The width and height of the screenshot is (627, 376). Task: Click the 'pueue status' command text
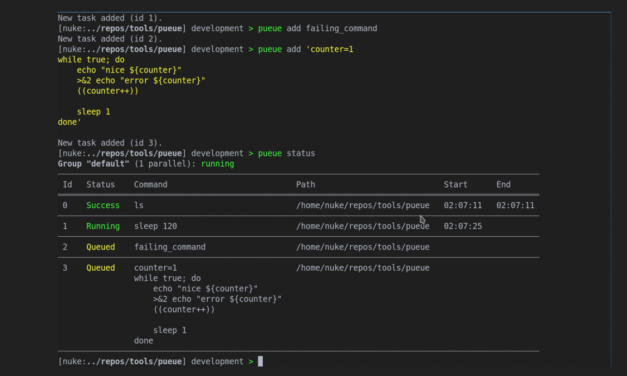286,153
